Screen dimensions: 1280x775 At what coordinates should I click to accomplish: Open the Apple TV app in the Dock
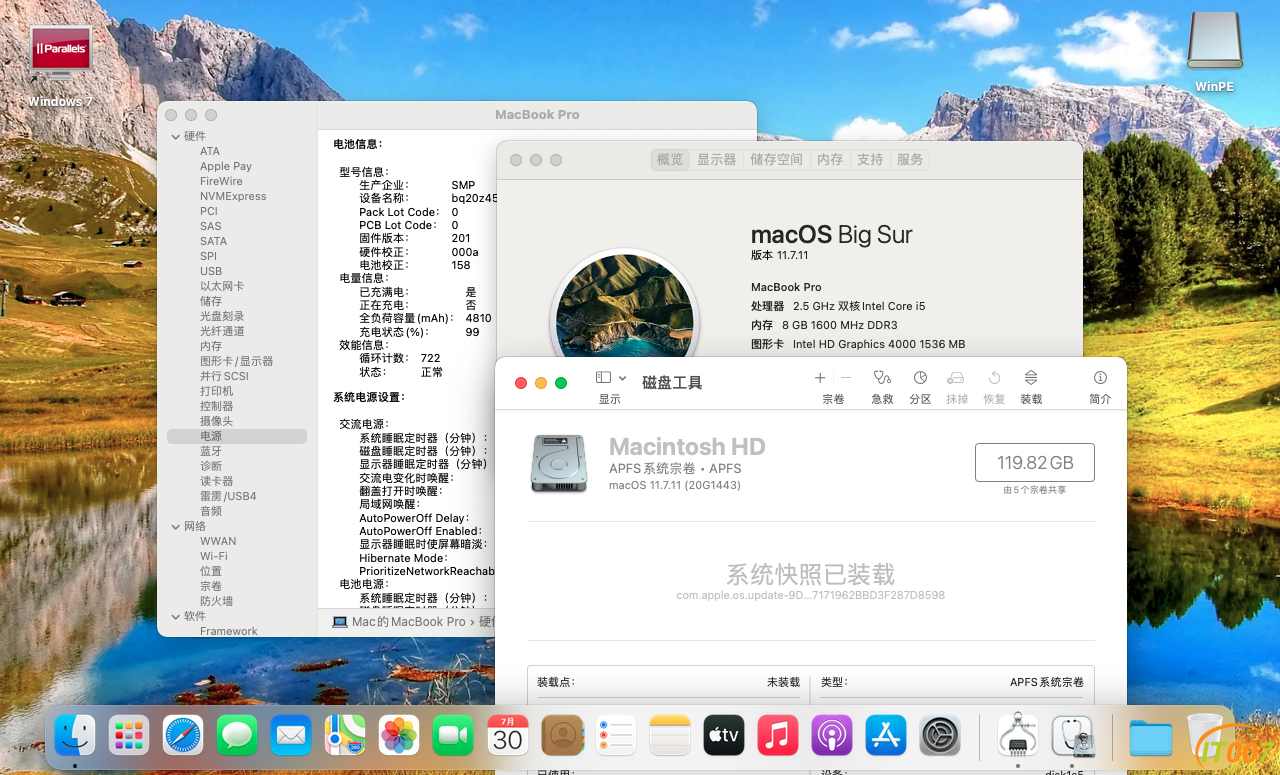[724, 736]
